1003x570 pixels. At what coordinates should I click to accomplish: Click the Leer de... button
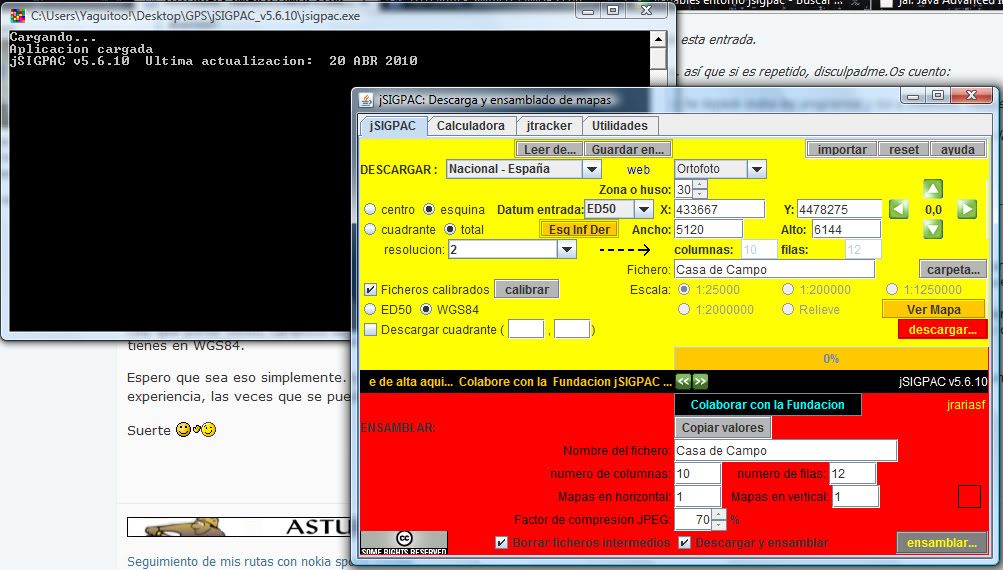click(x=549, y=149)
